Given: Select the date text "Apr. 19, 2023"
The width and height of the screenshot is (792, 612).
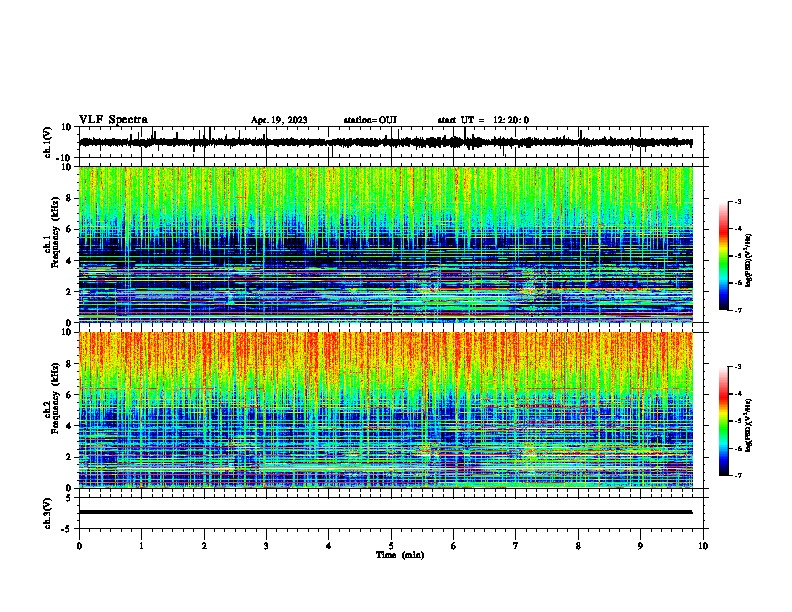Looking at the screenshot, I should pyautogui.click(x=279, y=120).
